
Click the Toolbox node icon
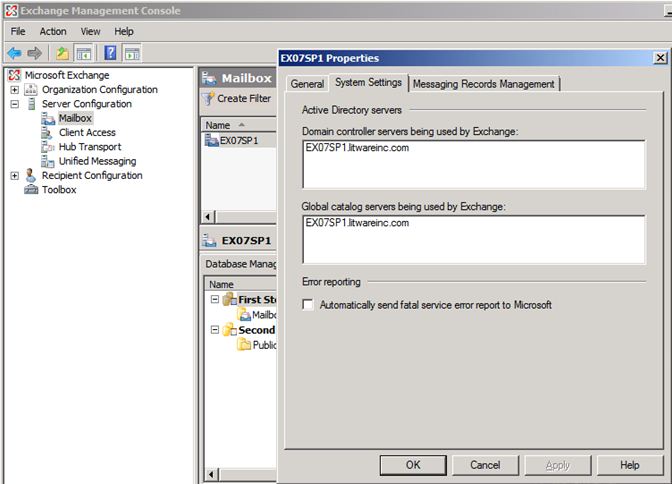[31, 189]
